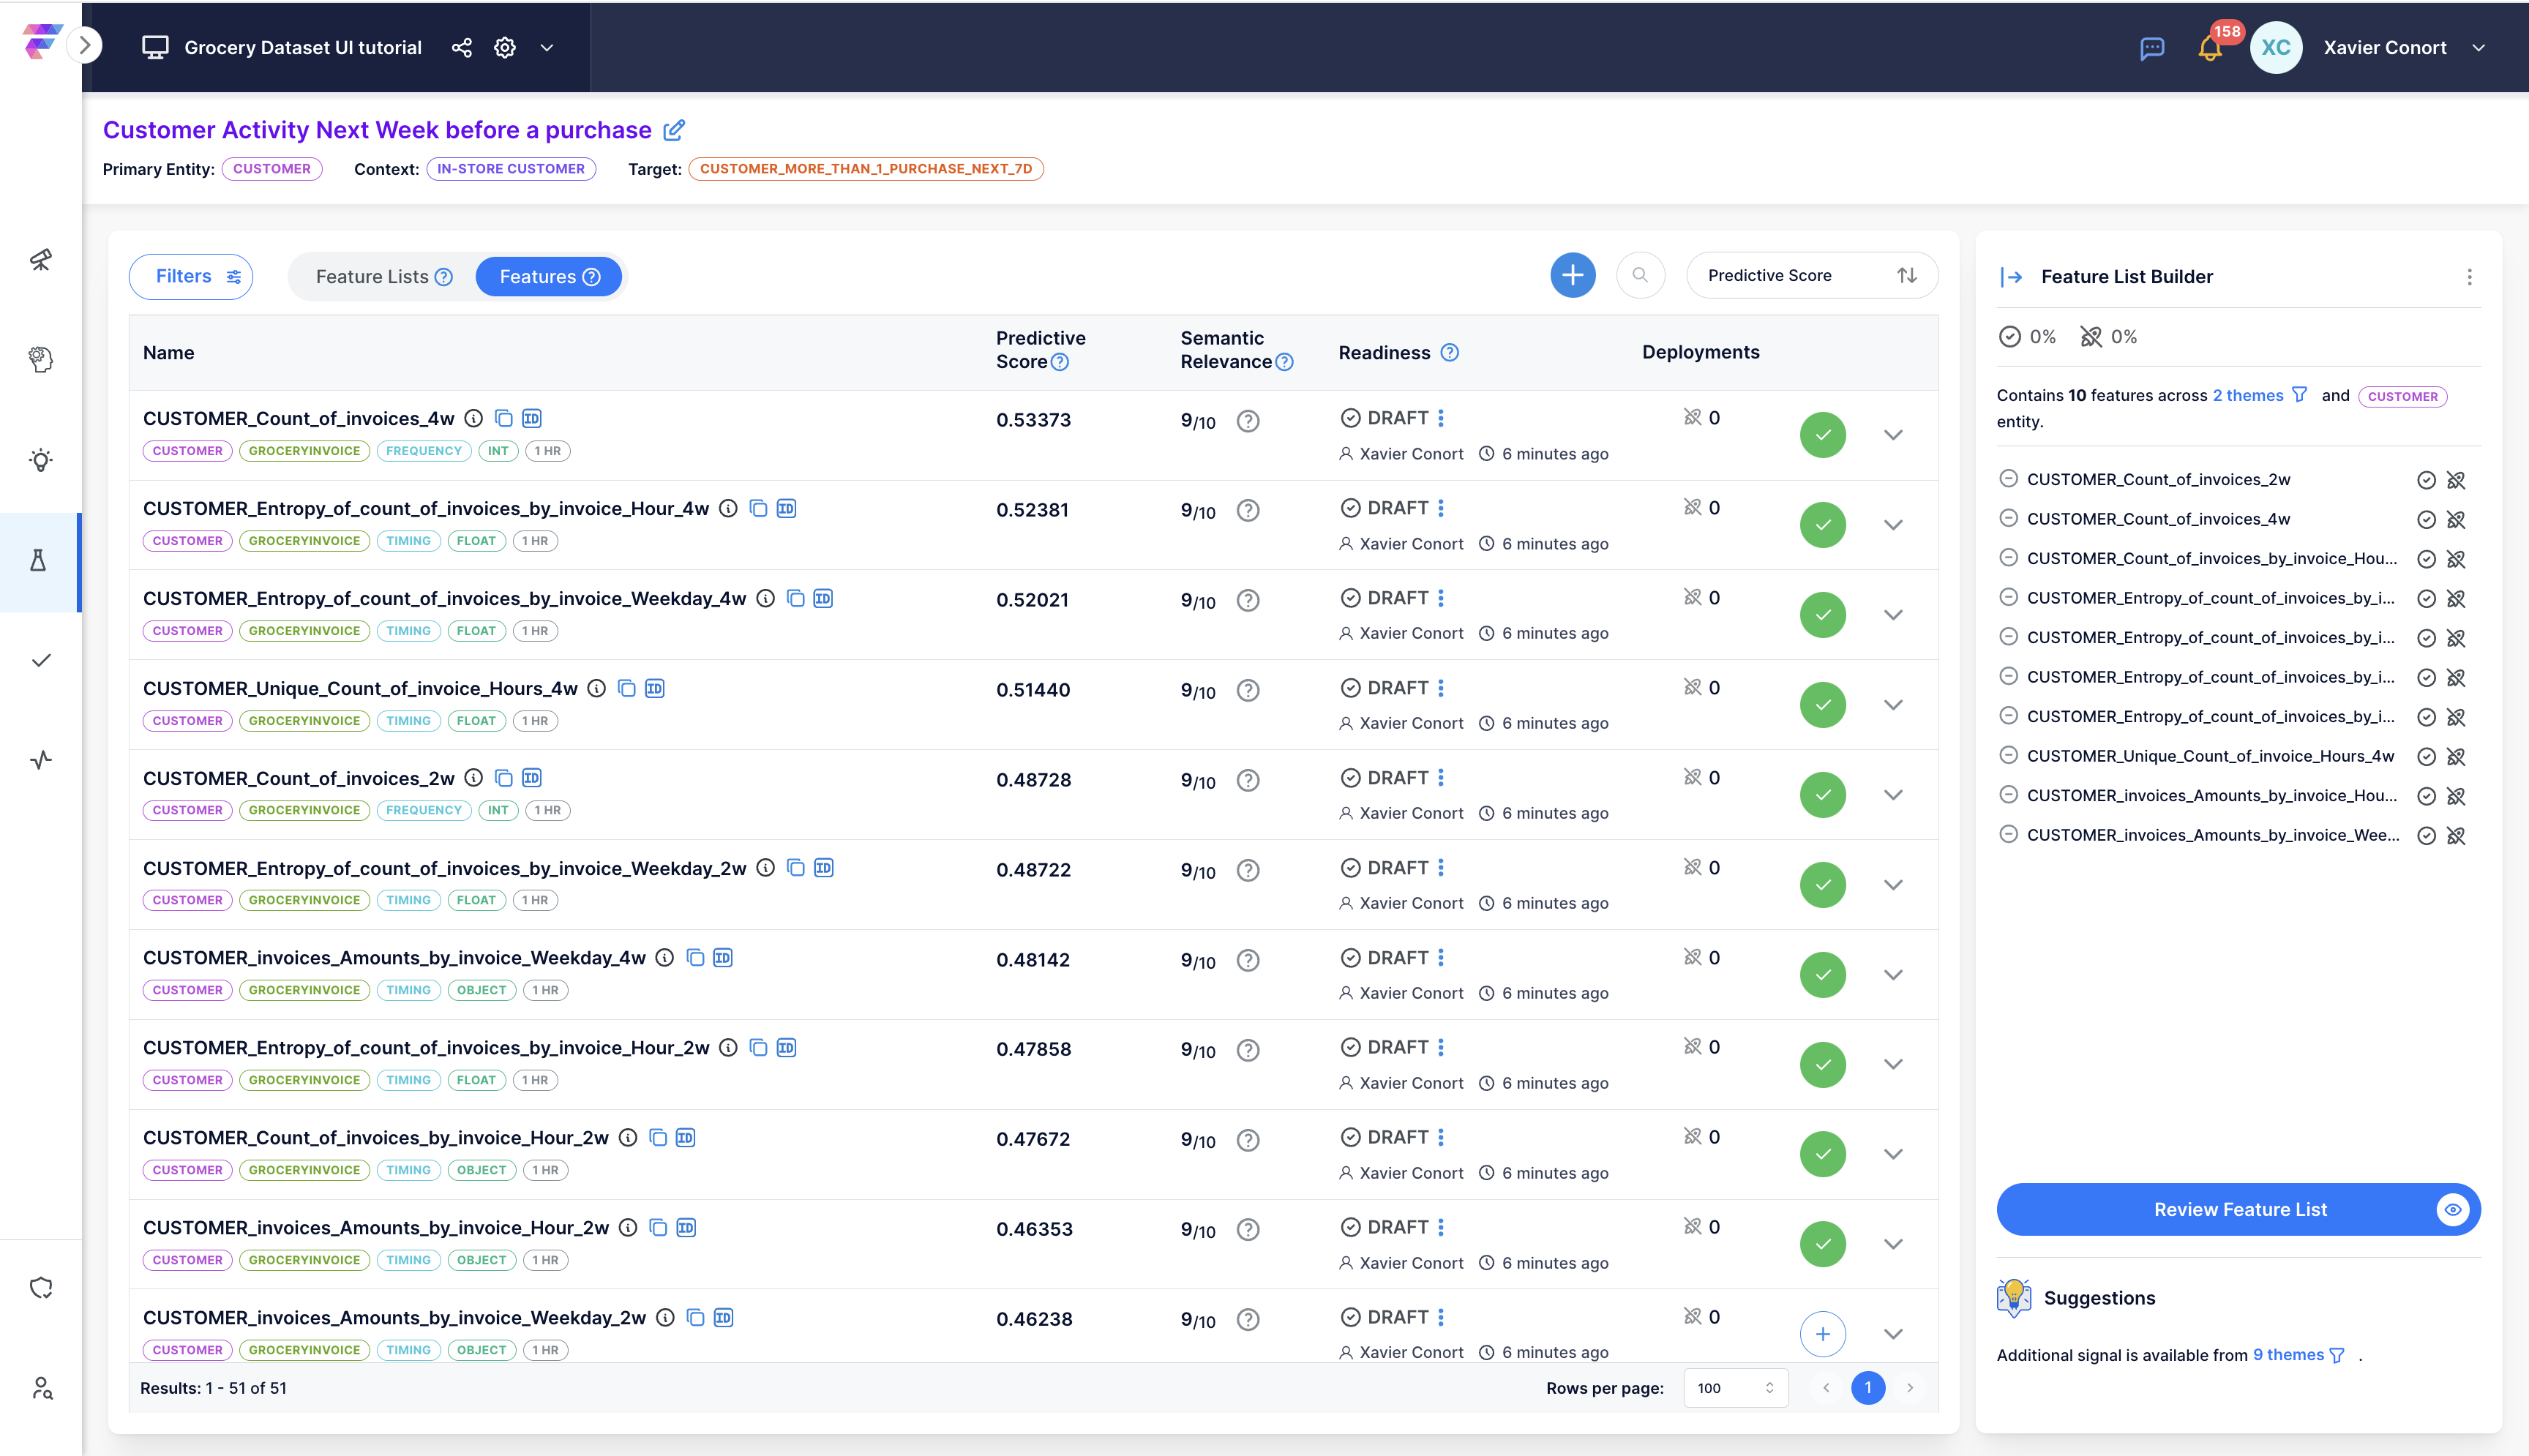Remove CUSTOMER_Unique_Count_of_invoice_Hours_4w from builder list
Image resolution: width=2529 pixels, height=1456 pixels.
pos(2008,756)
